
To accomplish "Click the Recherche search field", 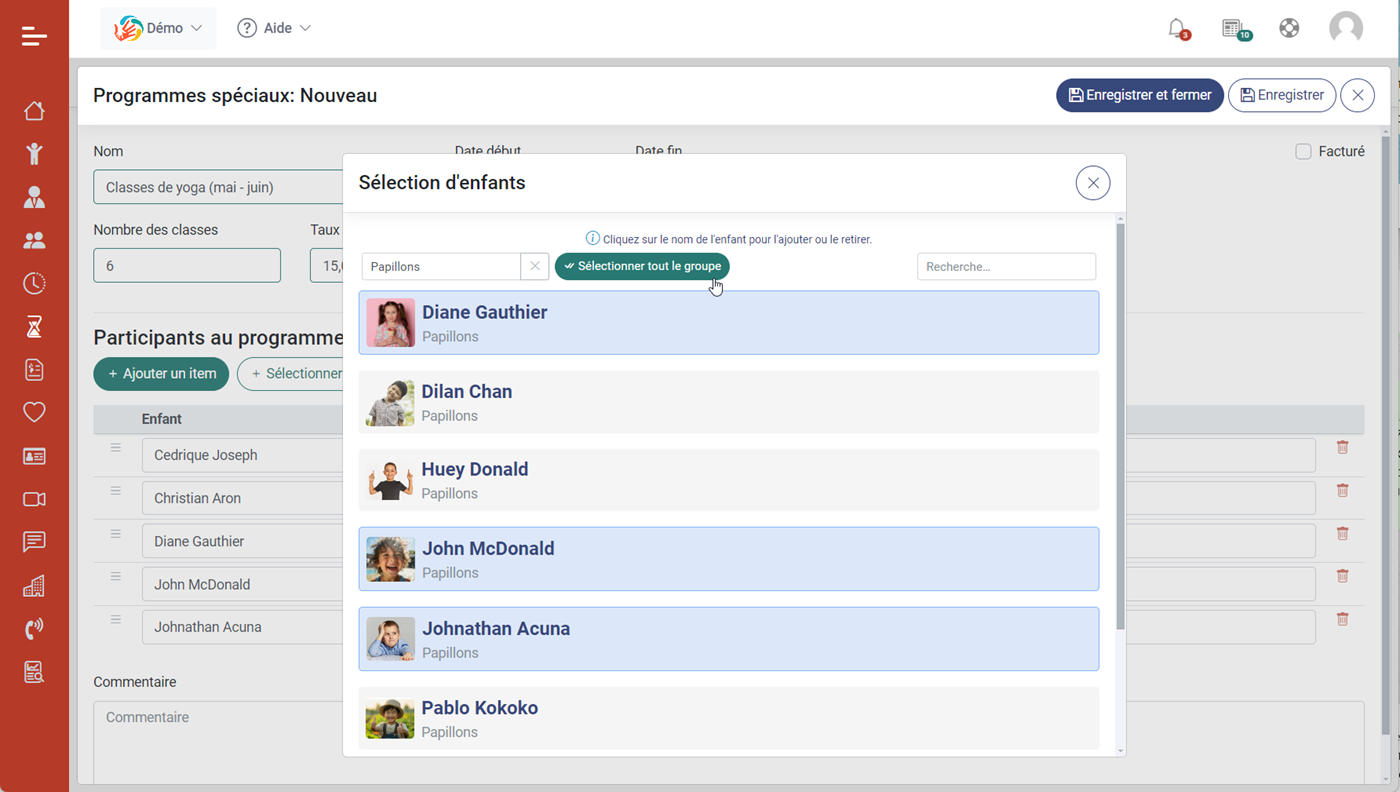I will (x=1006, y=267).
